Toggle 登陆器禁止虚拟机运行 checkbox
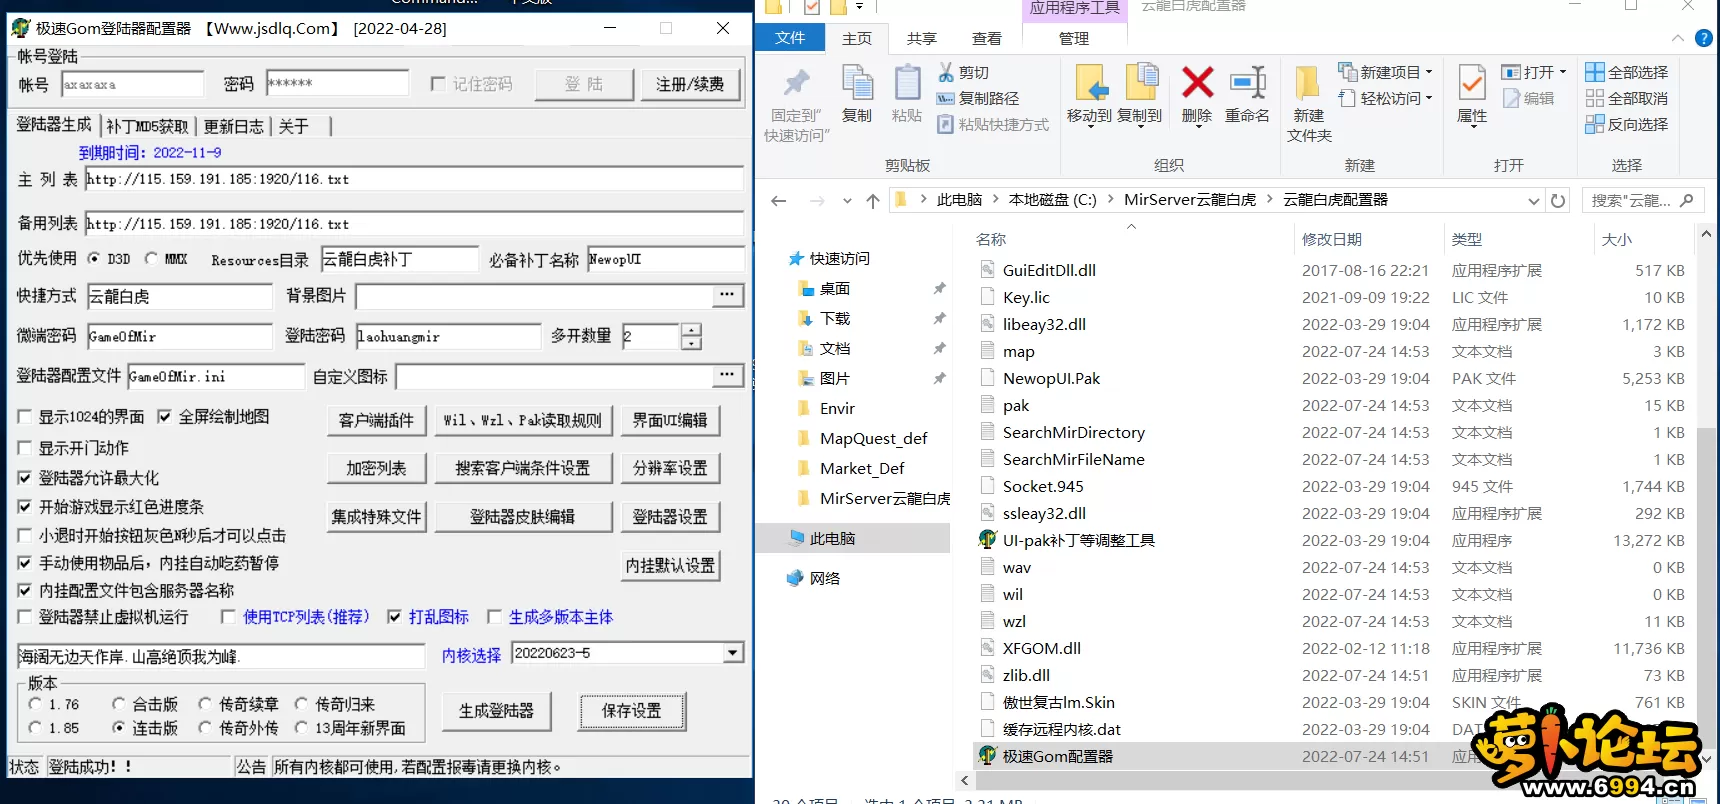This screenshot has width=1720, height=804. [x=25, y=617]
